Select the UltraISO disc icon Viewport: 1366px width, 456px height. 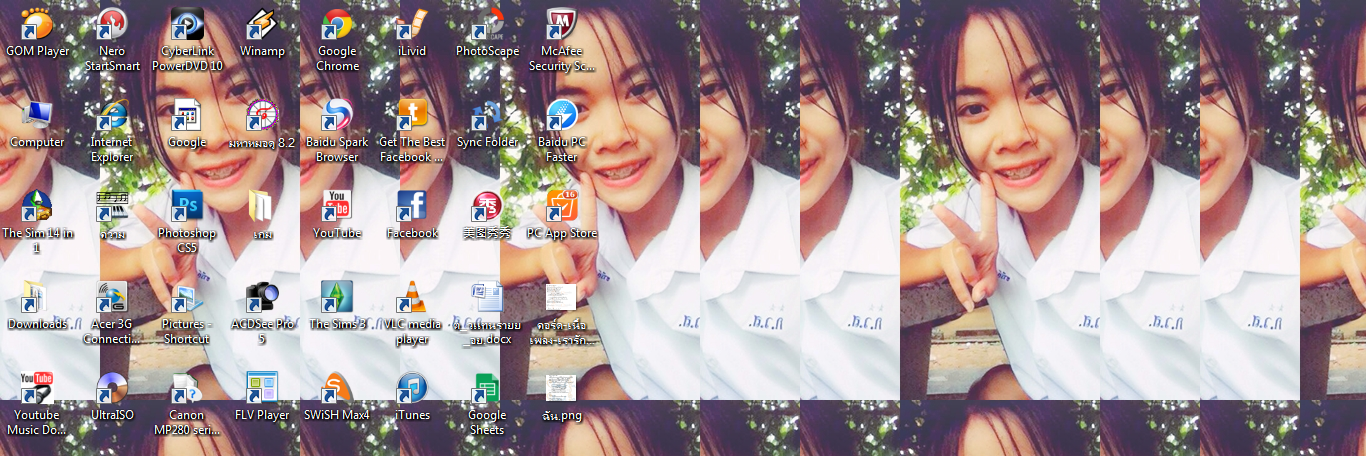point(112,388)
